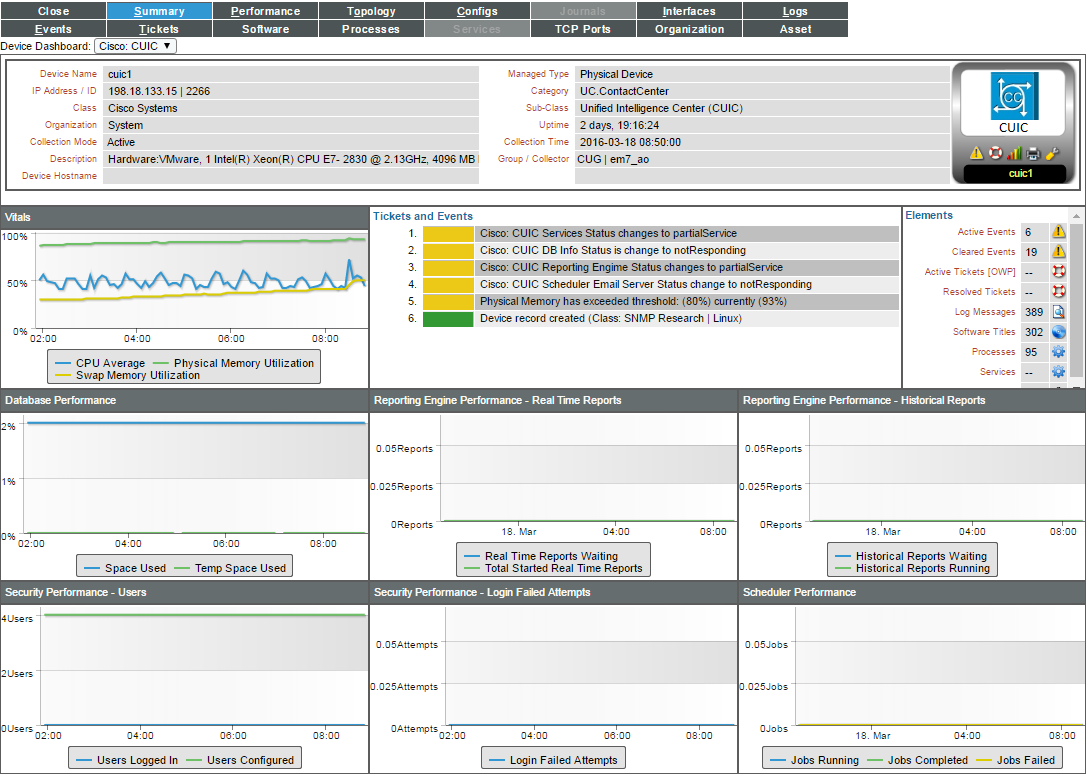Viewport: 1086px width, 775px height.
Task: Toggle CPU Average series in Vitals legend
Action: pyautogui.click(x=100, y=363)
